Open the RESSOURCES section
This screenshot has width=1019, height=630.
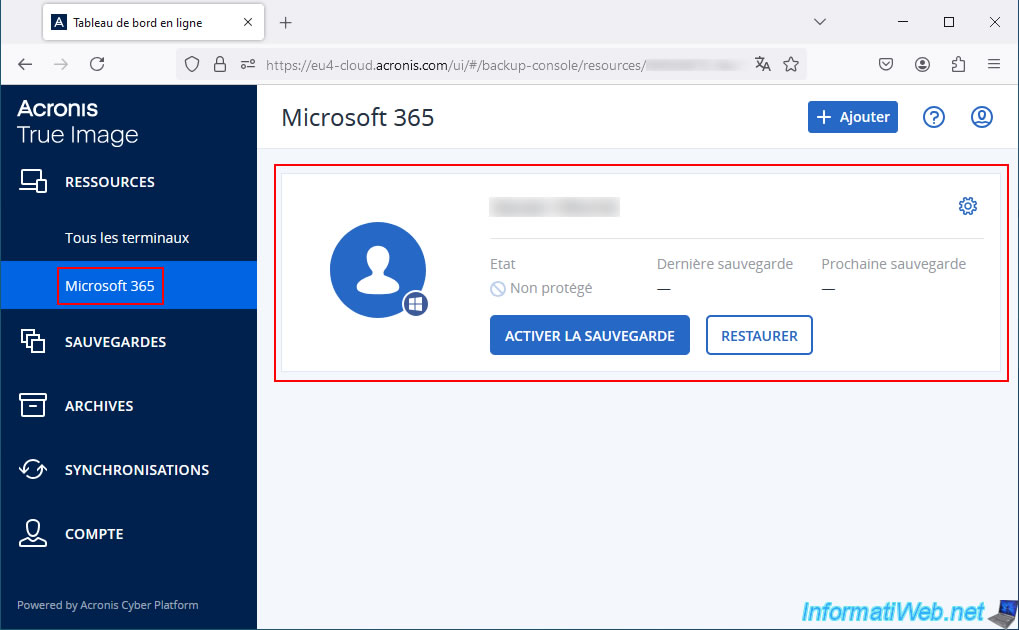(110, 182)
